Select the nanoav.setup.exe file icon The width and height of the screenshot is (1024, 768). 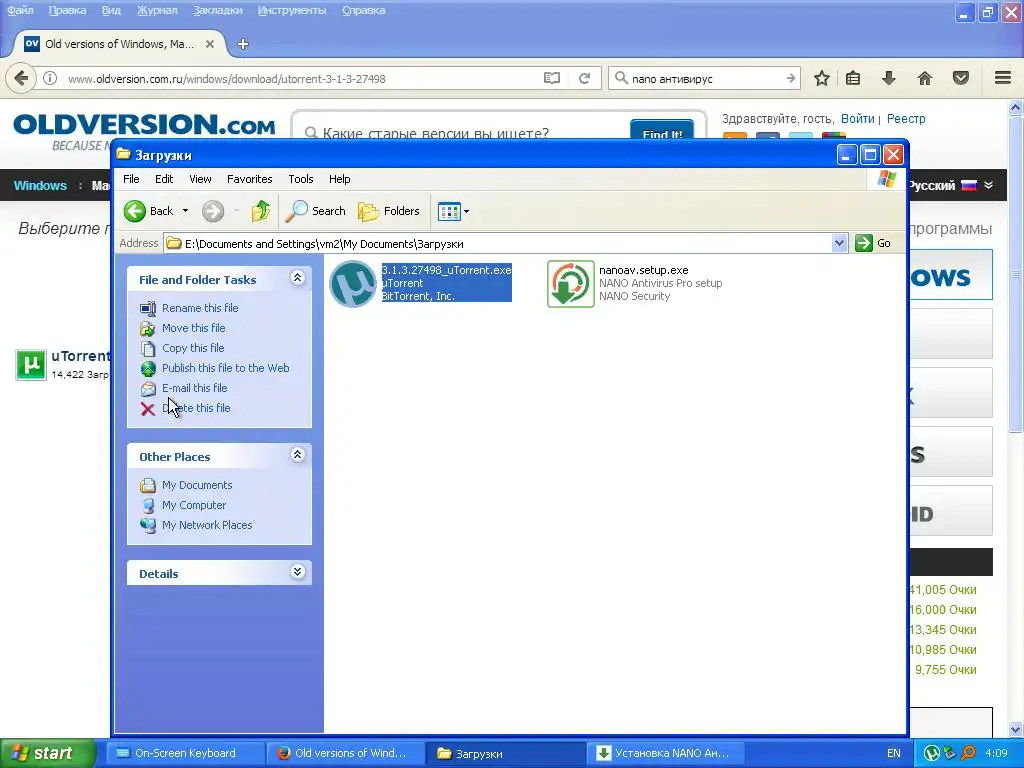(570, 283)
